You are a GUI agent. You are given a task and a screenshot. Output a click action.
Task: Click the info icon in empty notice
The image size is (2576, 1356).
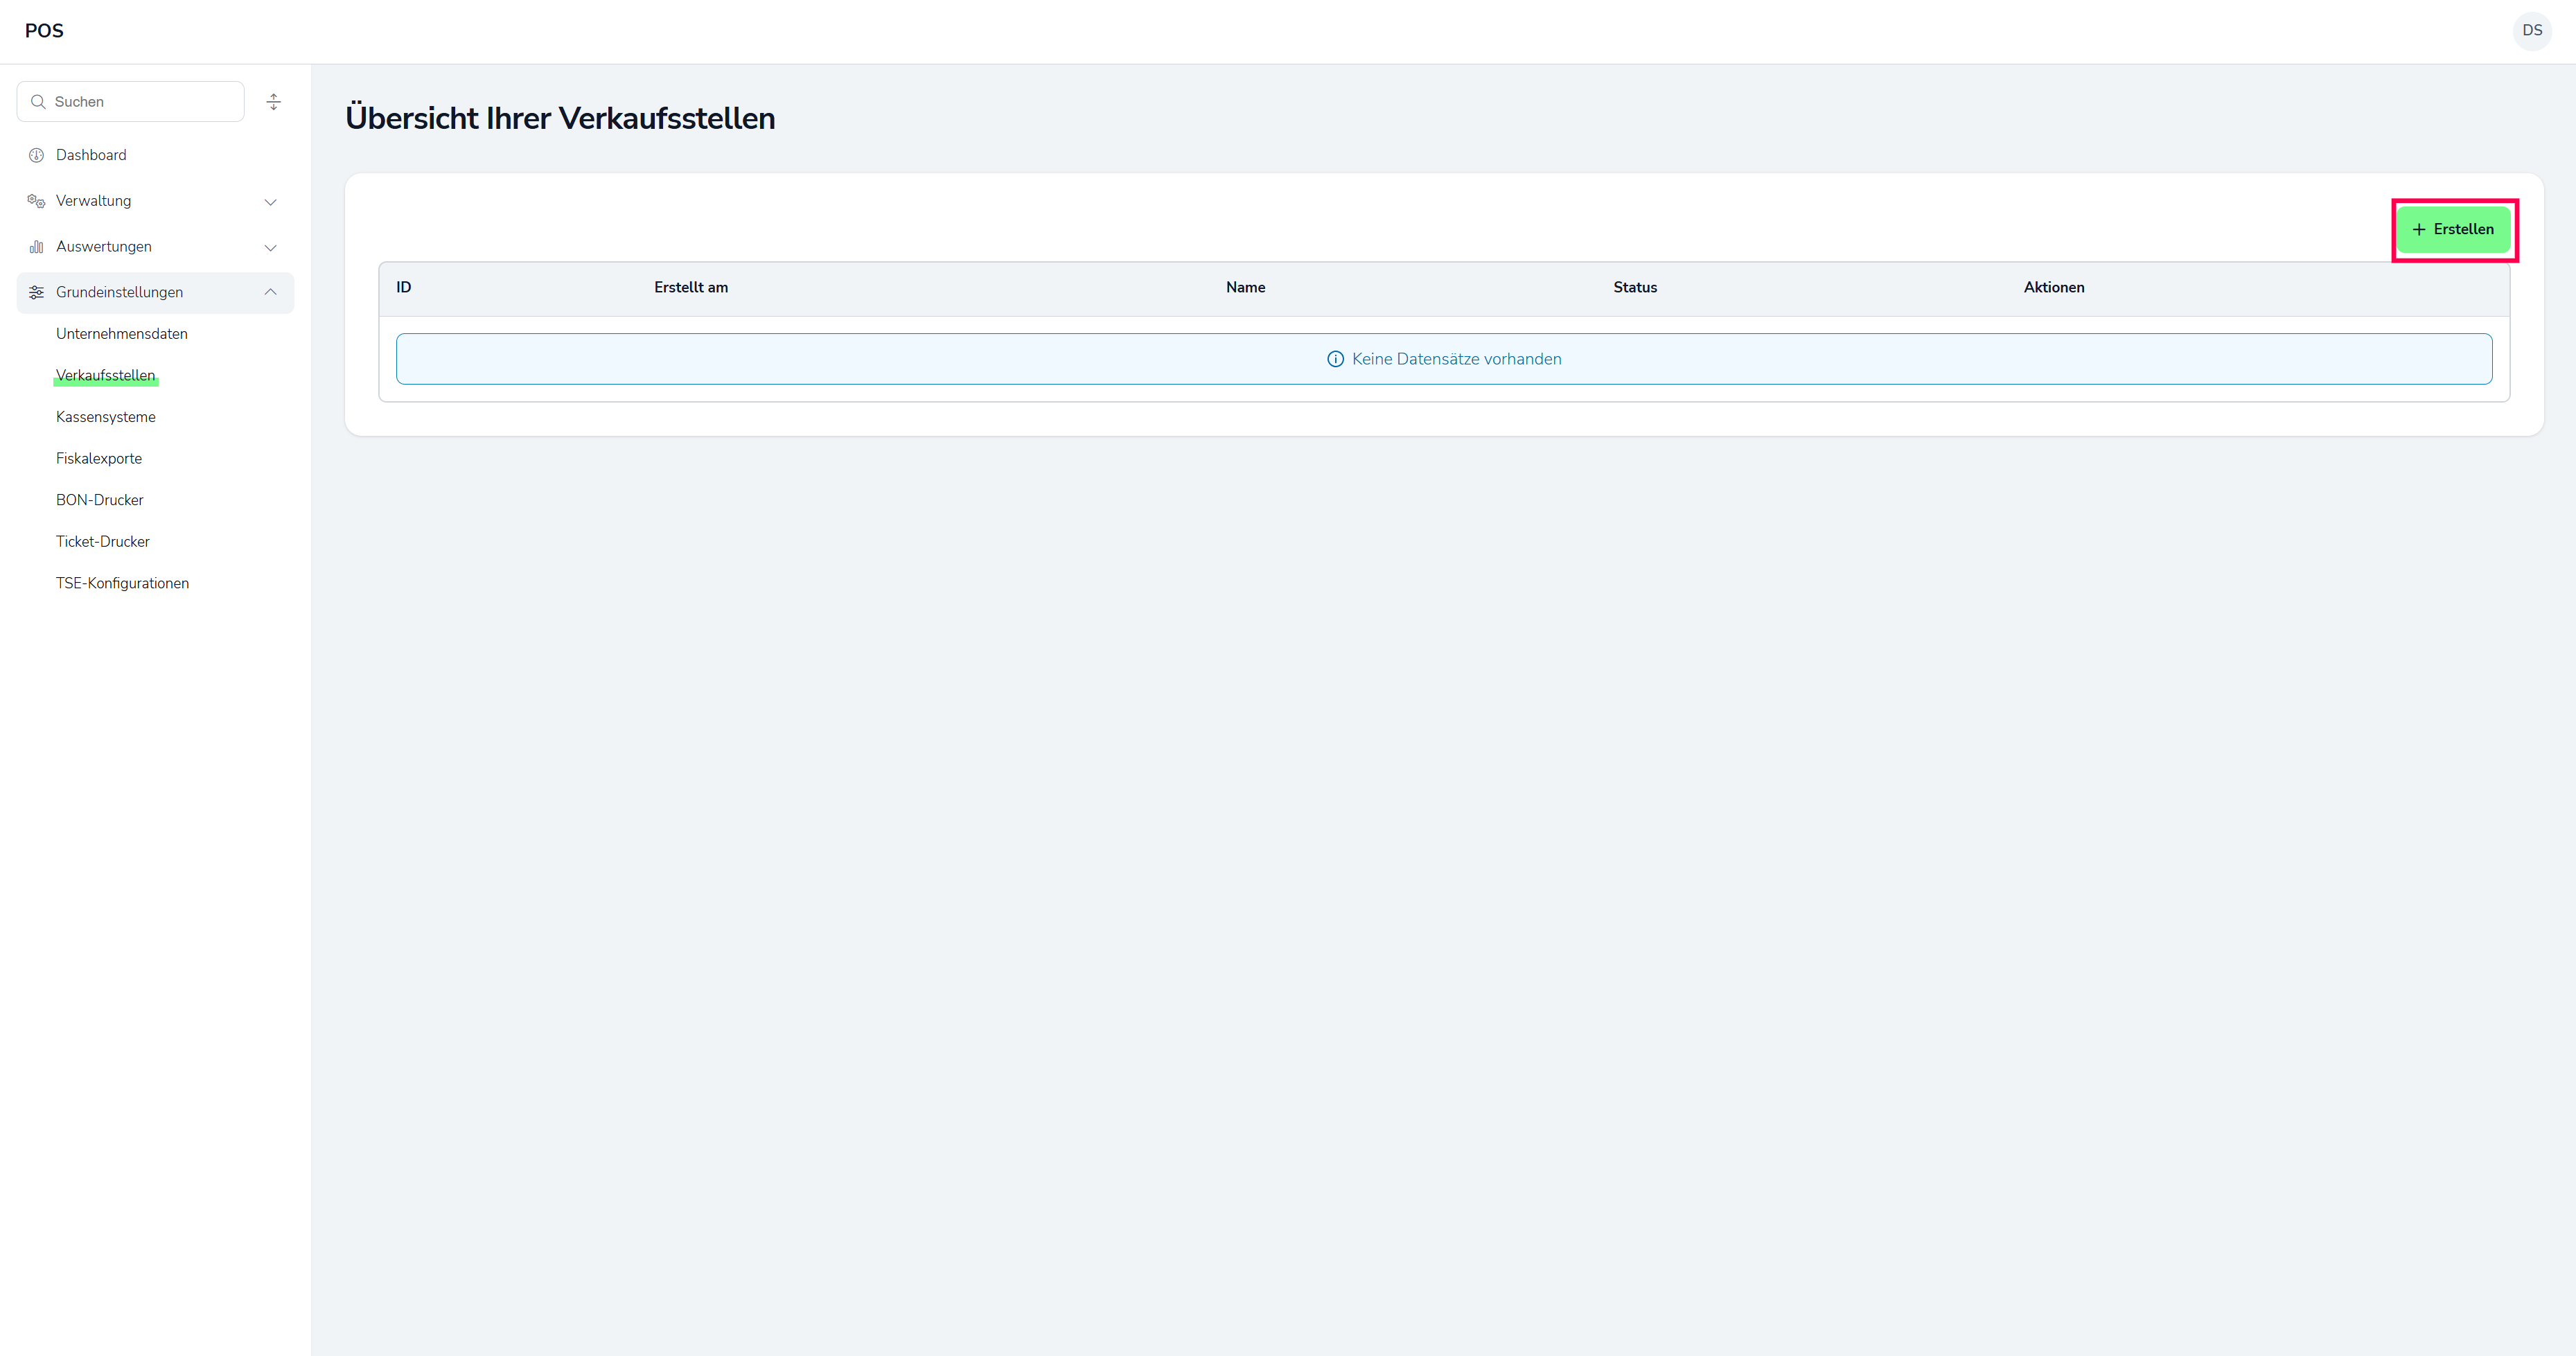point(1335,359)
